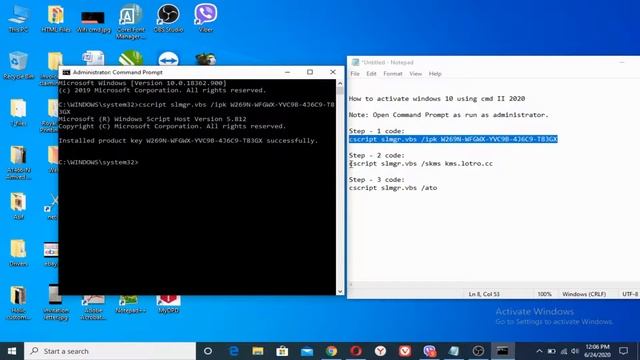This screenshot has height=360, width=640.
Task: Open the taskbar clock and date
Action: pyautogui.click(x=598, y=351)
